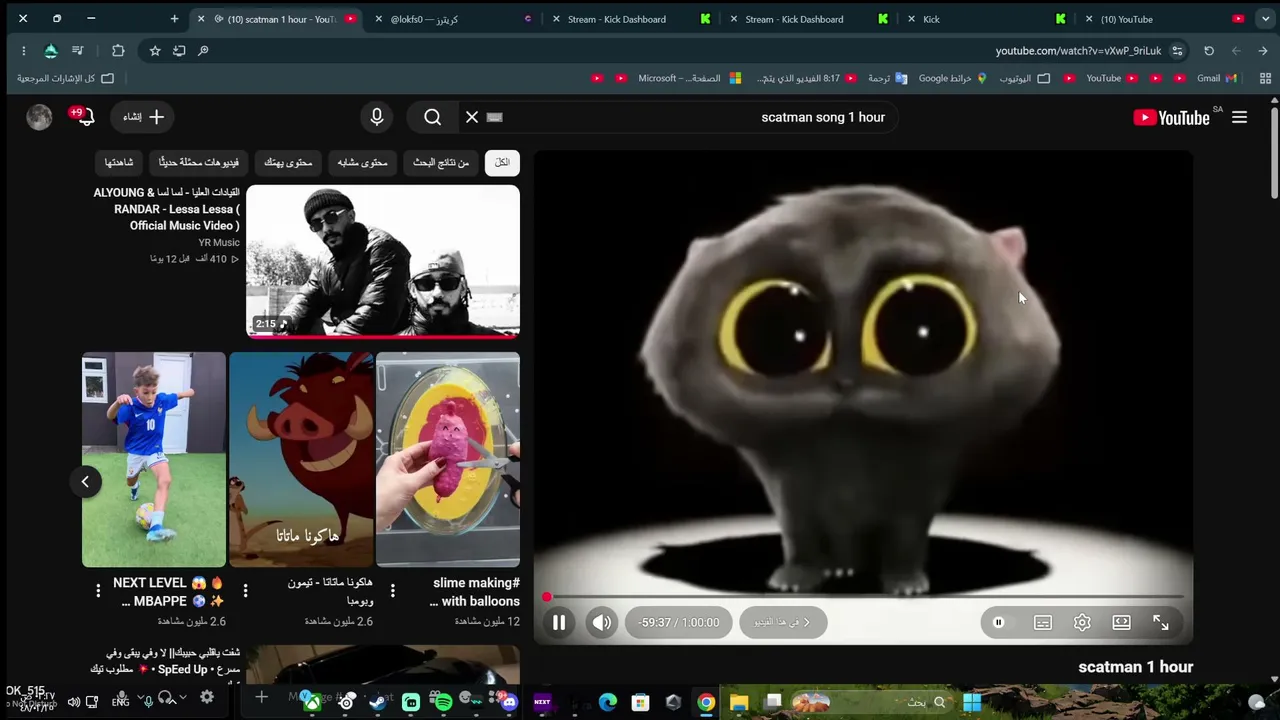Close the "@lokfs0" browser tab
This screenshot has width=1280, height=720.
[379, 19]
